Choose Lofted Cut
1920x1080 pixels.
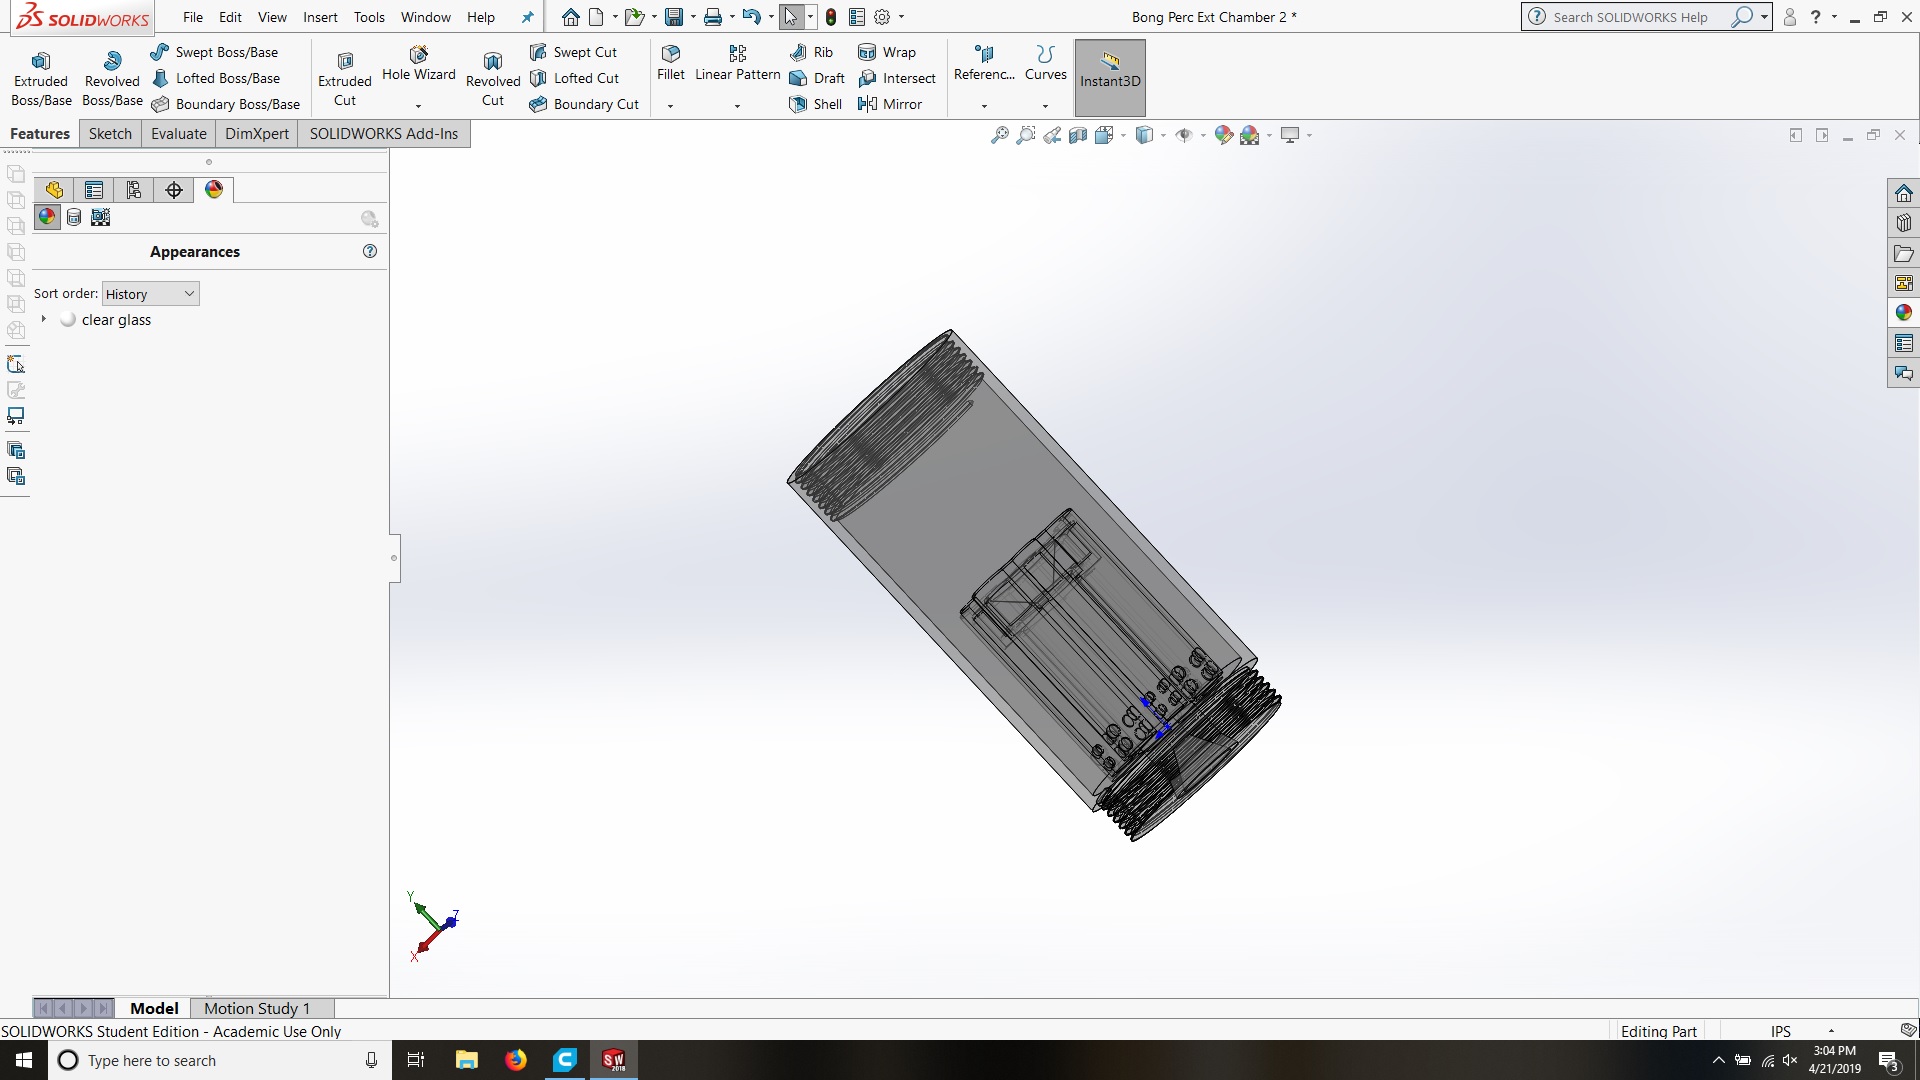(x=574, y=78)
